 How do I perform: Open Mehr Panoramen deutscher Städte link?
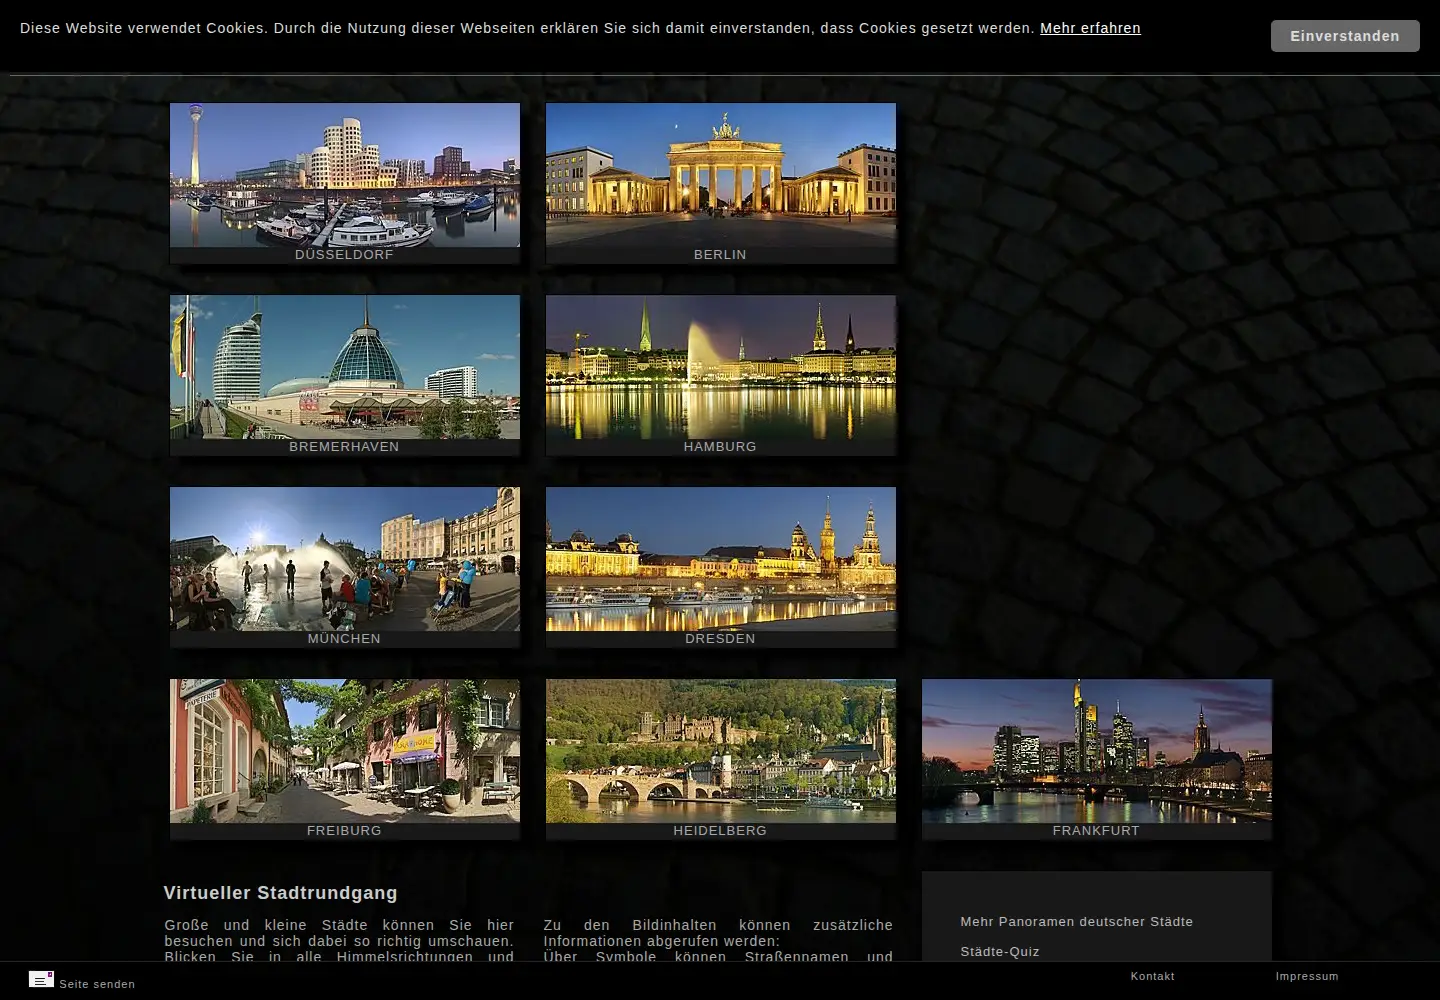(x=1076, y=922)
